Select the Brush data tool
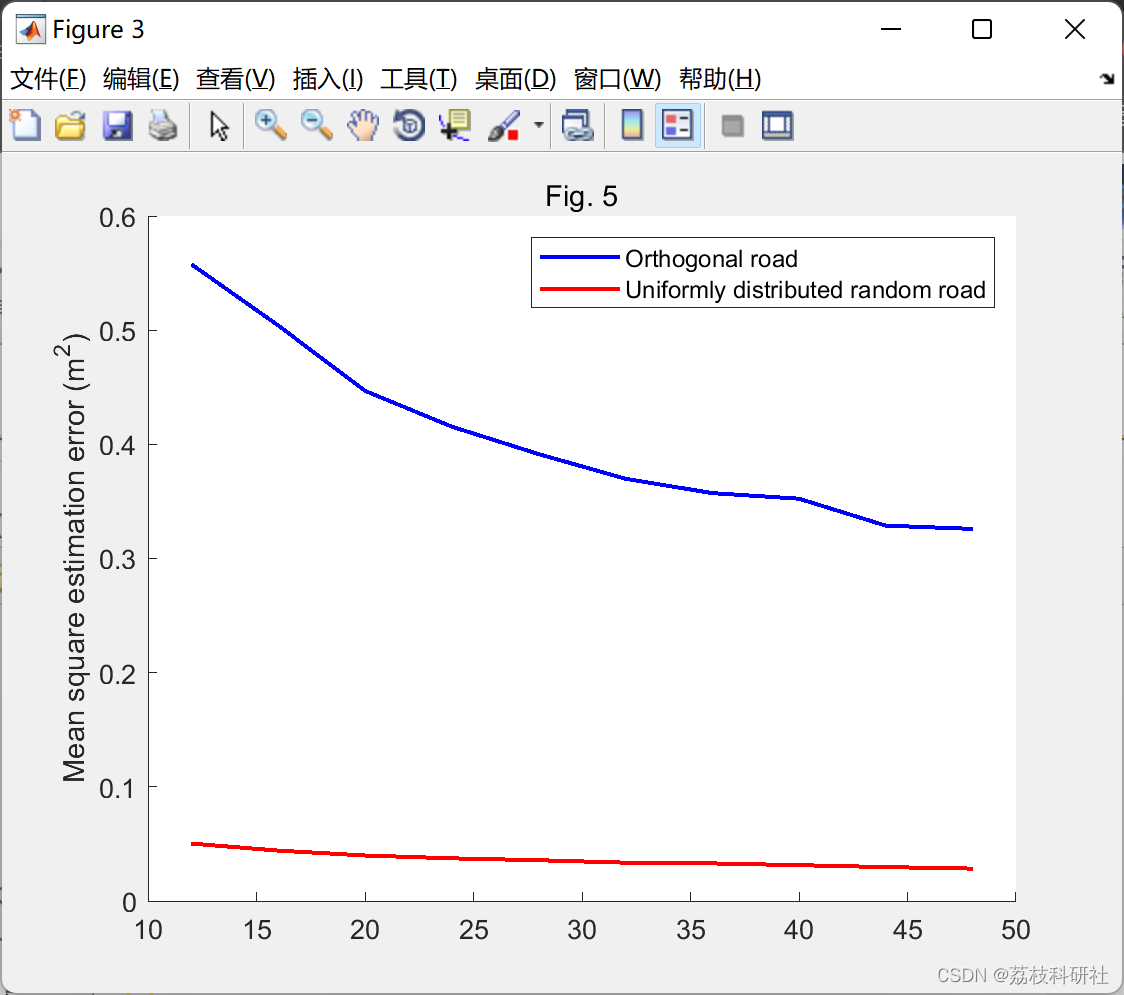 [504, 125]
